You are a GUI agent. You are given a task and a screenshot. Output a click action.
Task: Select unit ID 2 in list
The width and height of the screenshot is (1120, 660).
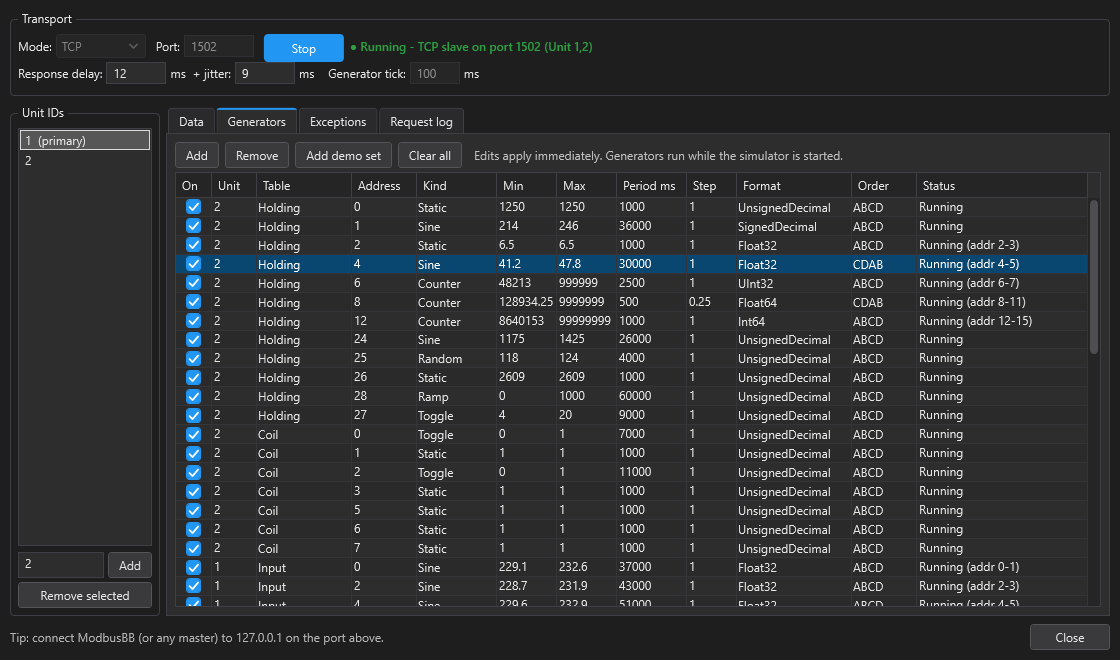coord(85,161)
